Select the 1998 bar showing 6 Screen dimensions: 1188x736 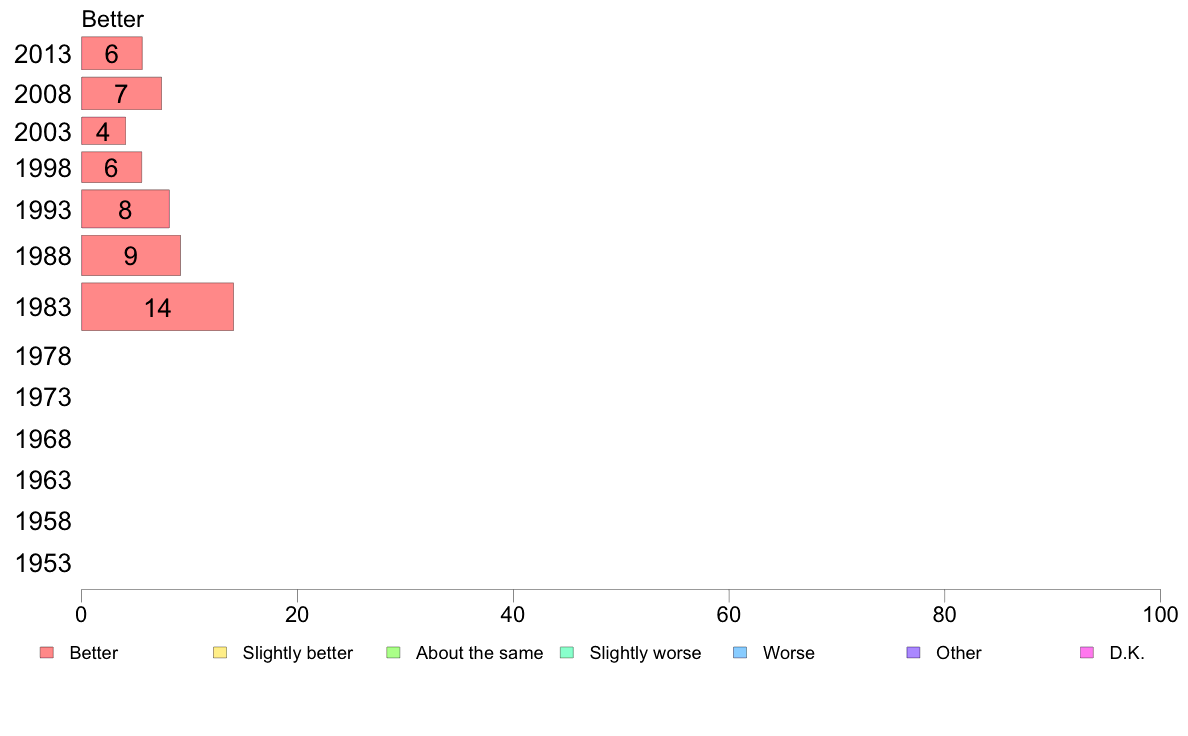(x=111, y=168)
